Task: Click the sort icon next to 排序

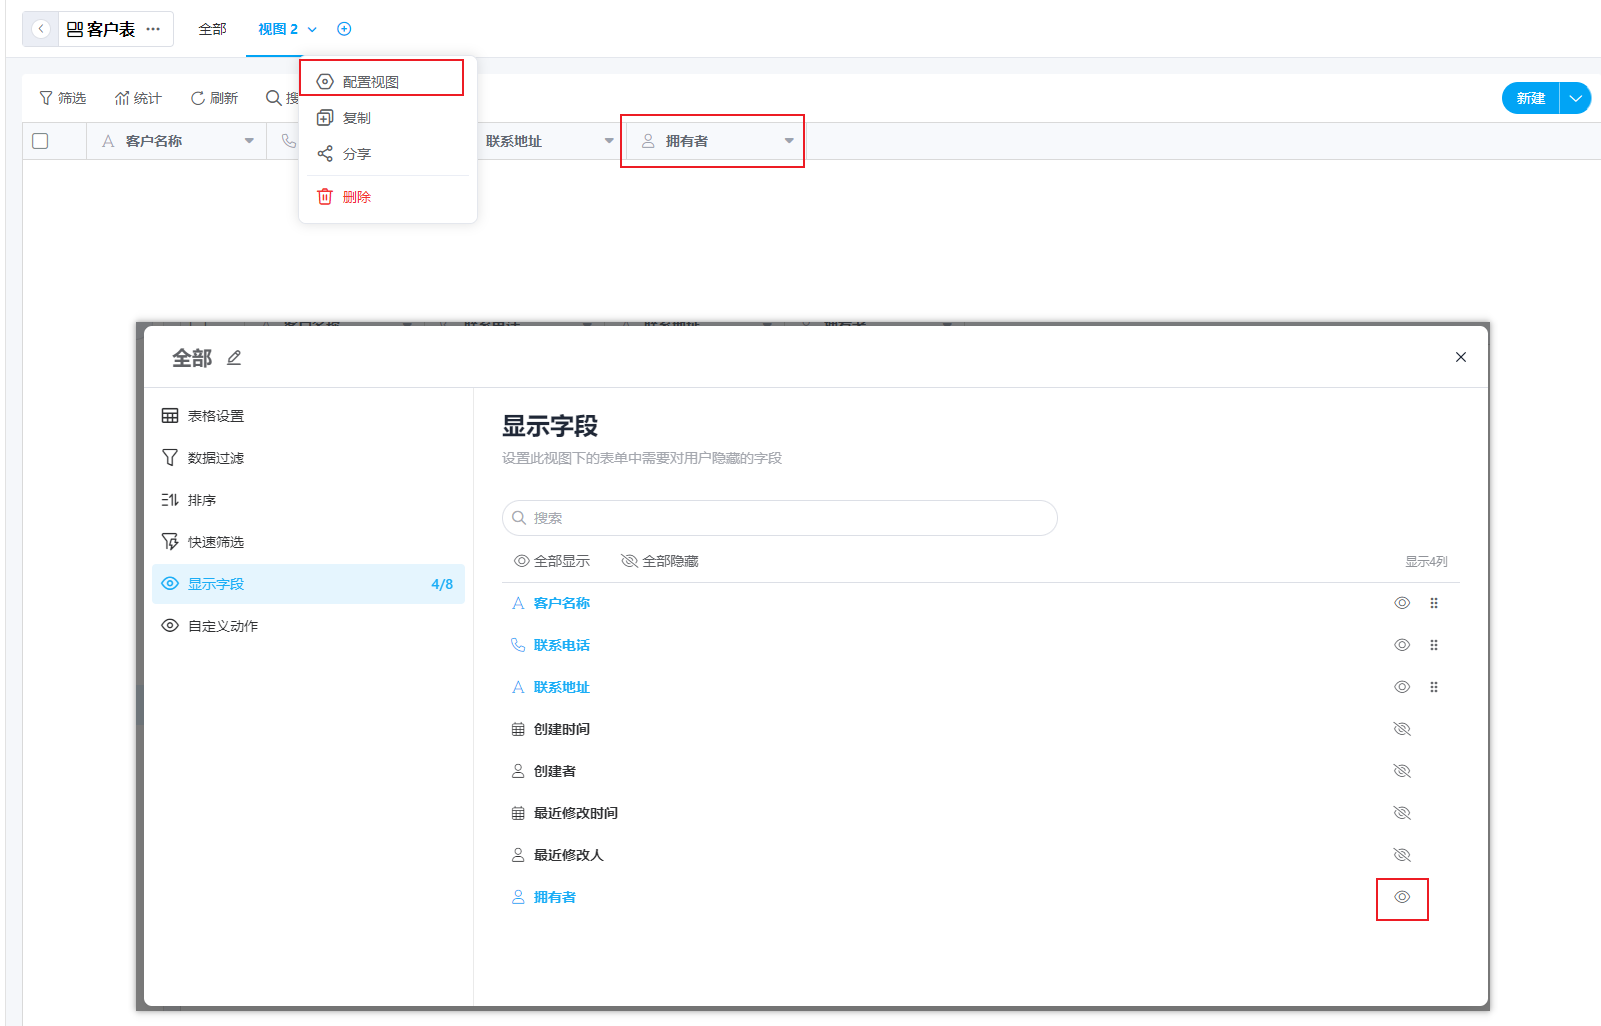Action: click(170, 500)
